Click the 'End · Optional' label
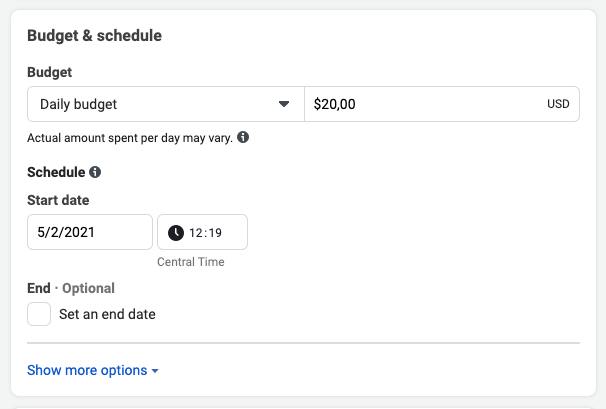The height and width of the screenshot is (409, 606). 71,288
